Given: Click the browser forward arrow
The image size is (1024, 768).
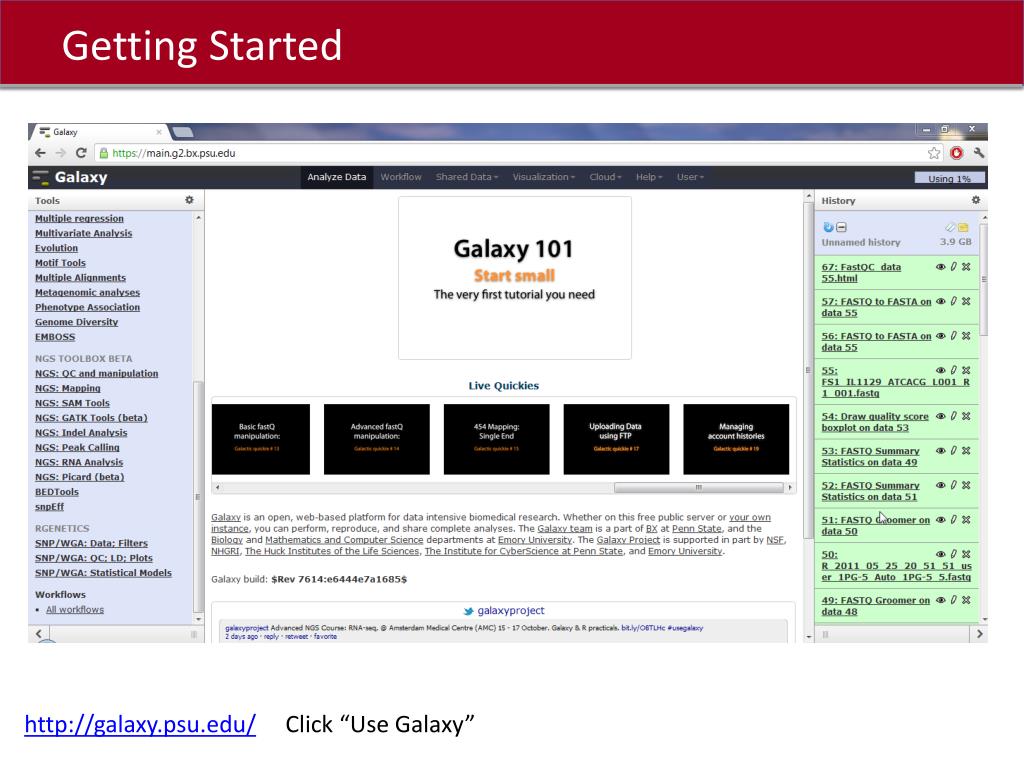Looking at the screenshot, I should [61, 153].
